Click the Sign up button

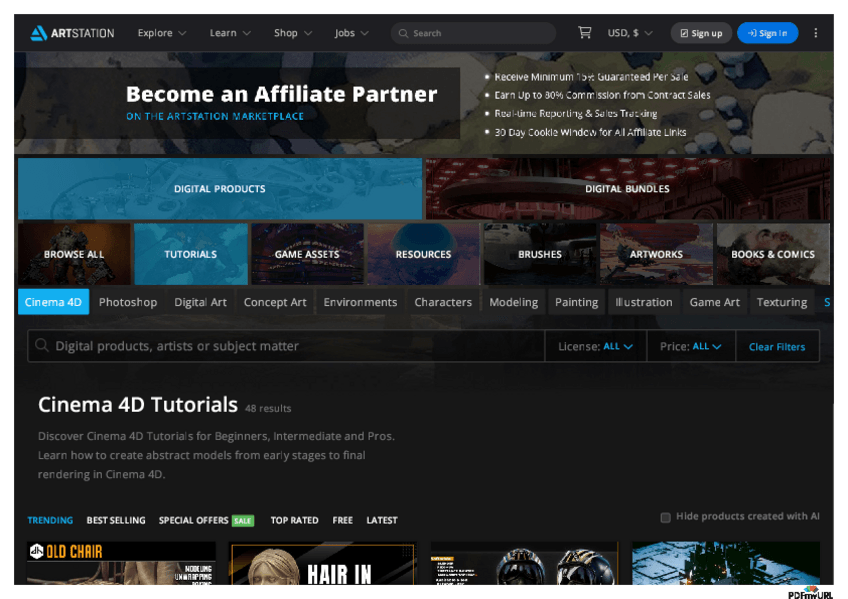(700, 33)
